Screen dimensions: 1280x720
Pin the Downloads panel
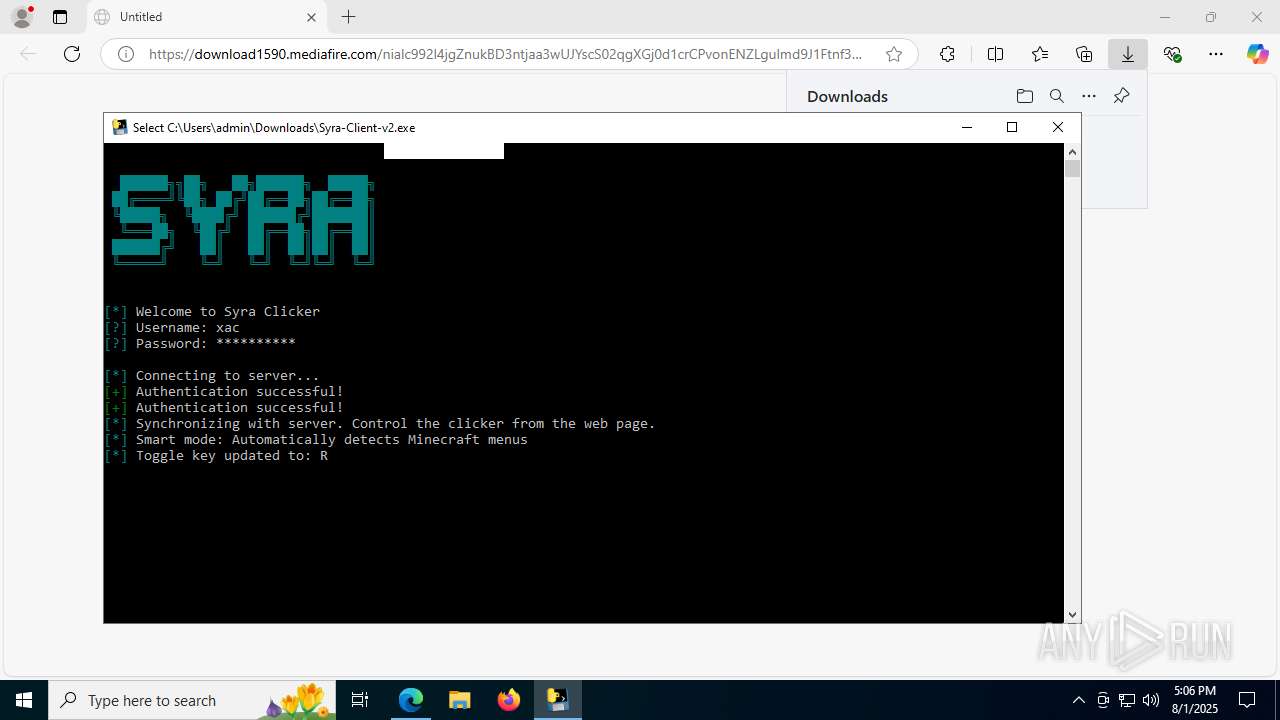point(1121,96)
